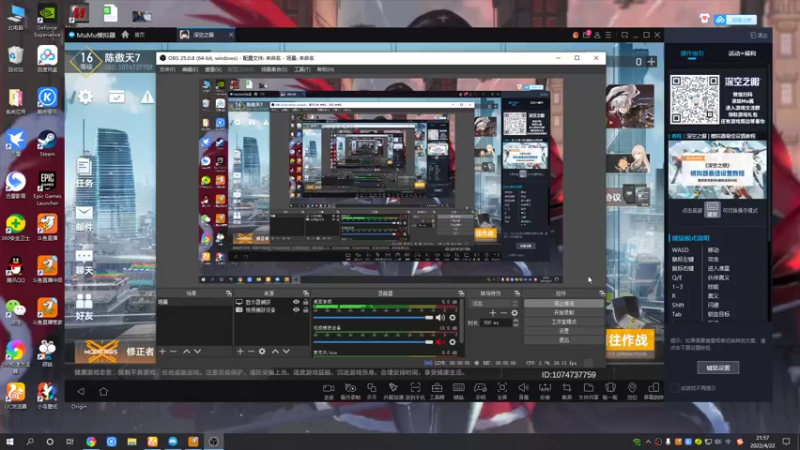Adjust the 桌面音频 volume slider
The height and width of the screenshot is (450, 800).
[x=373, y=318]
